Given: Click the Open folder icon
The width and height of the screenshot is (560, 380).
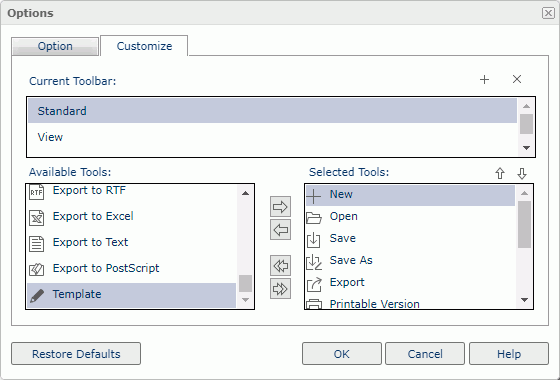Looking at the screenshot, I should coord(314,218).
